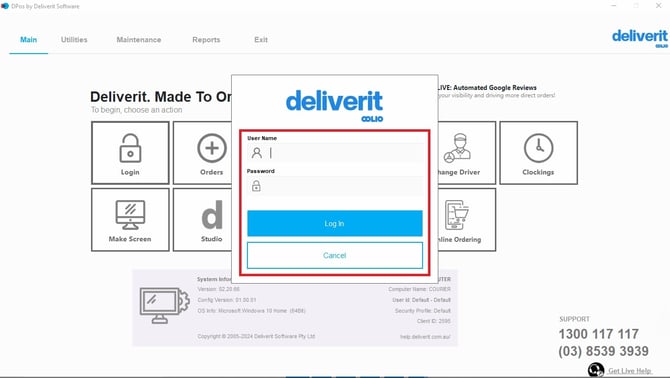Image resolution: width=670 pixels, height=378 pixels.
Task: Focus the Password input field
Action: pos(335,186)
